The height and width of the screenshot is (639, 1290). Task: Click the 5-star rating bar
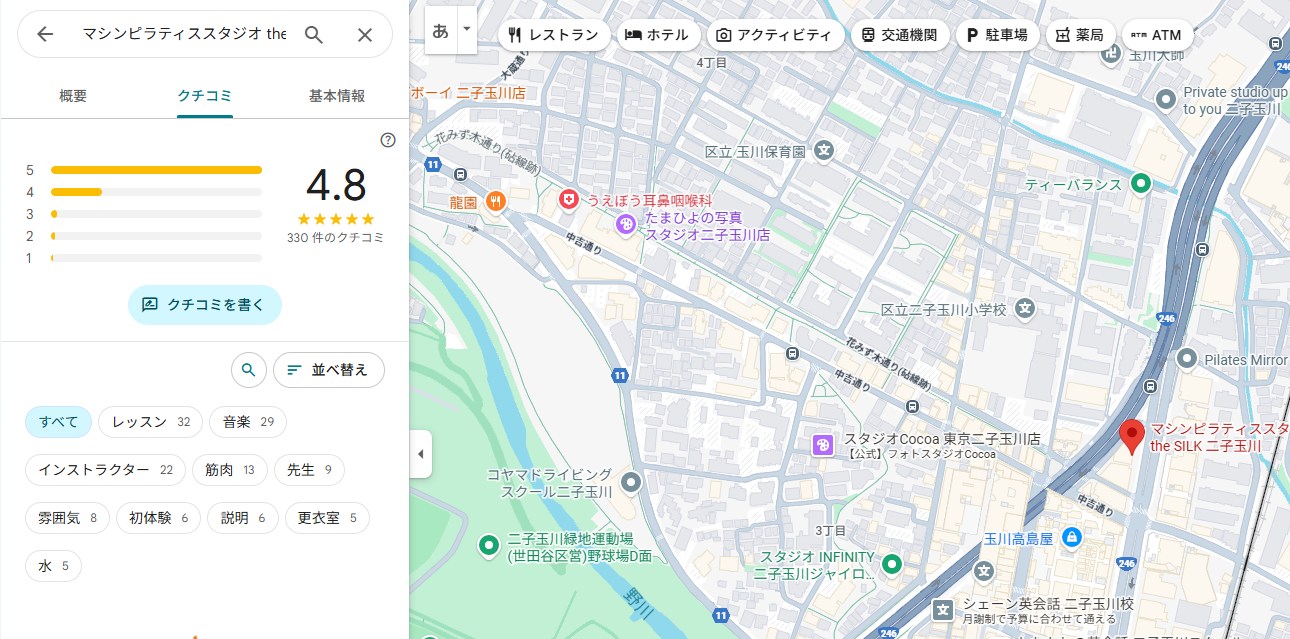tap(156, 170)
